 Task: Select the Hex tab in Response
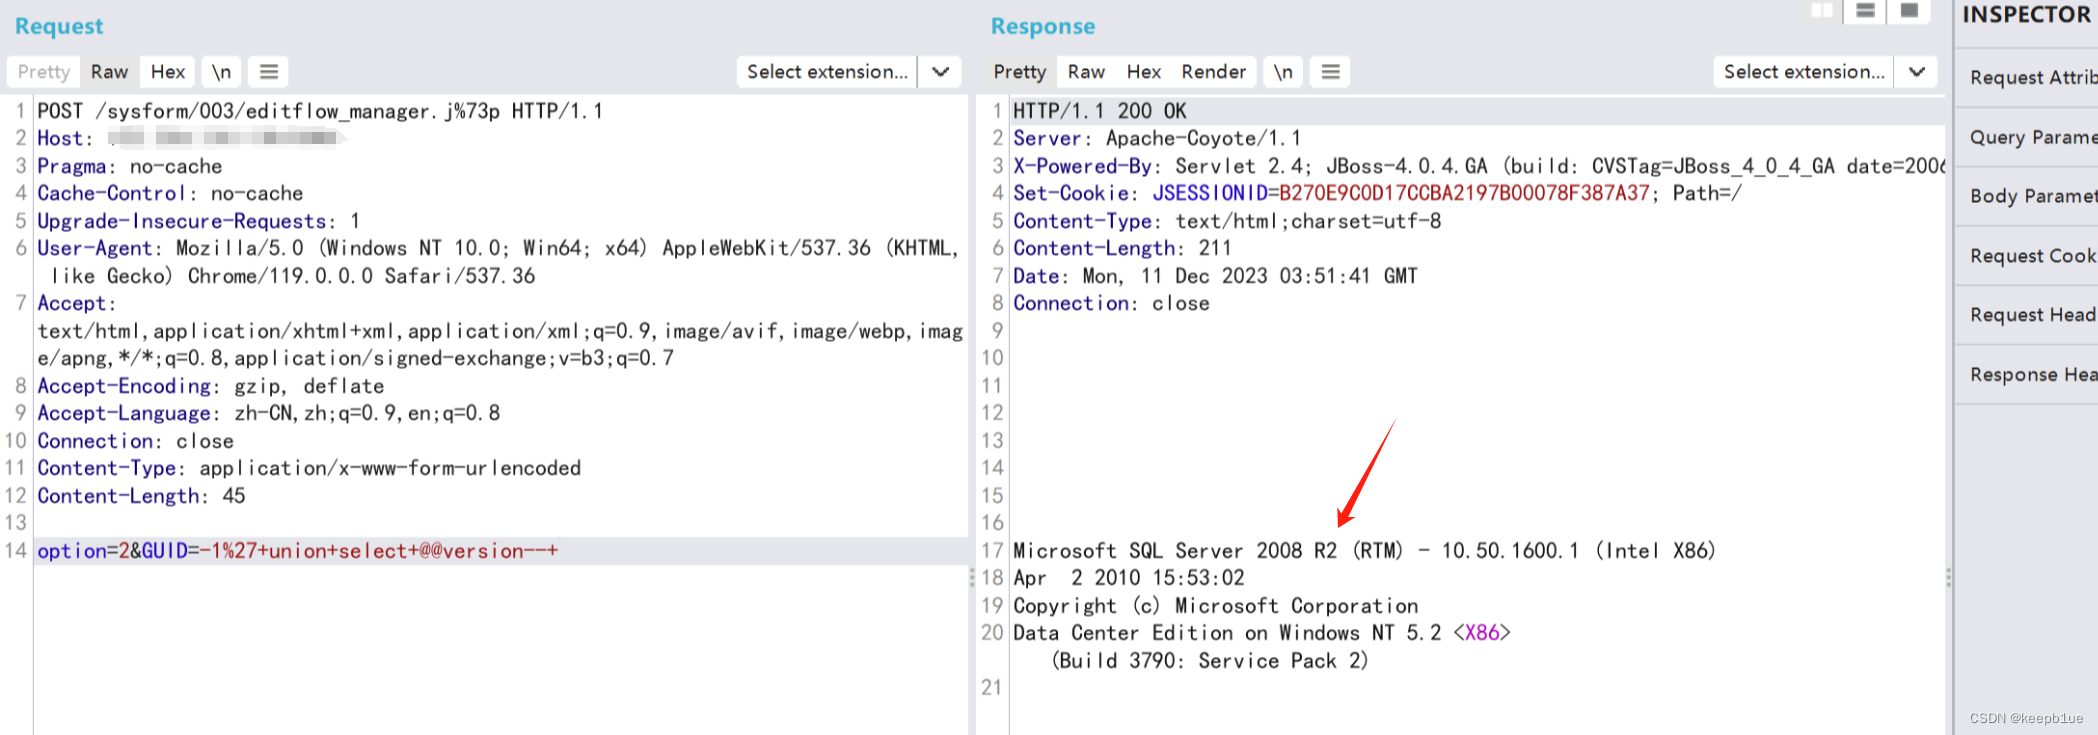click(1144, 72)
